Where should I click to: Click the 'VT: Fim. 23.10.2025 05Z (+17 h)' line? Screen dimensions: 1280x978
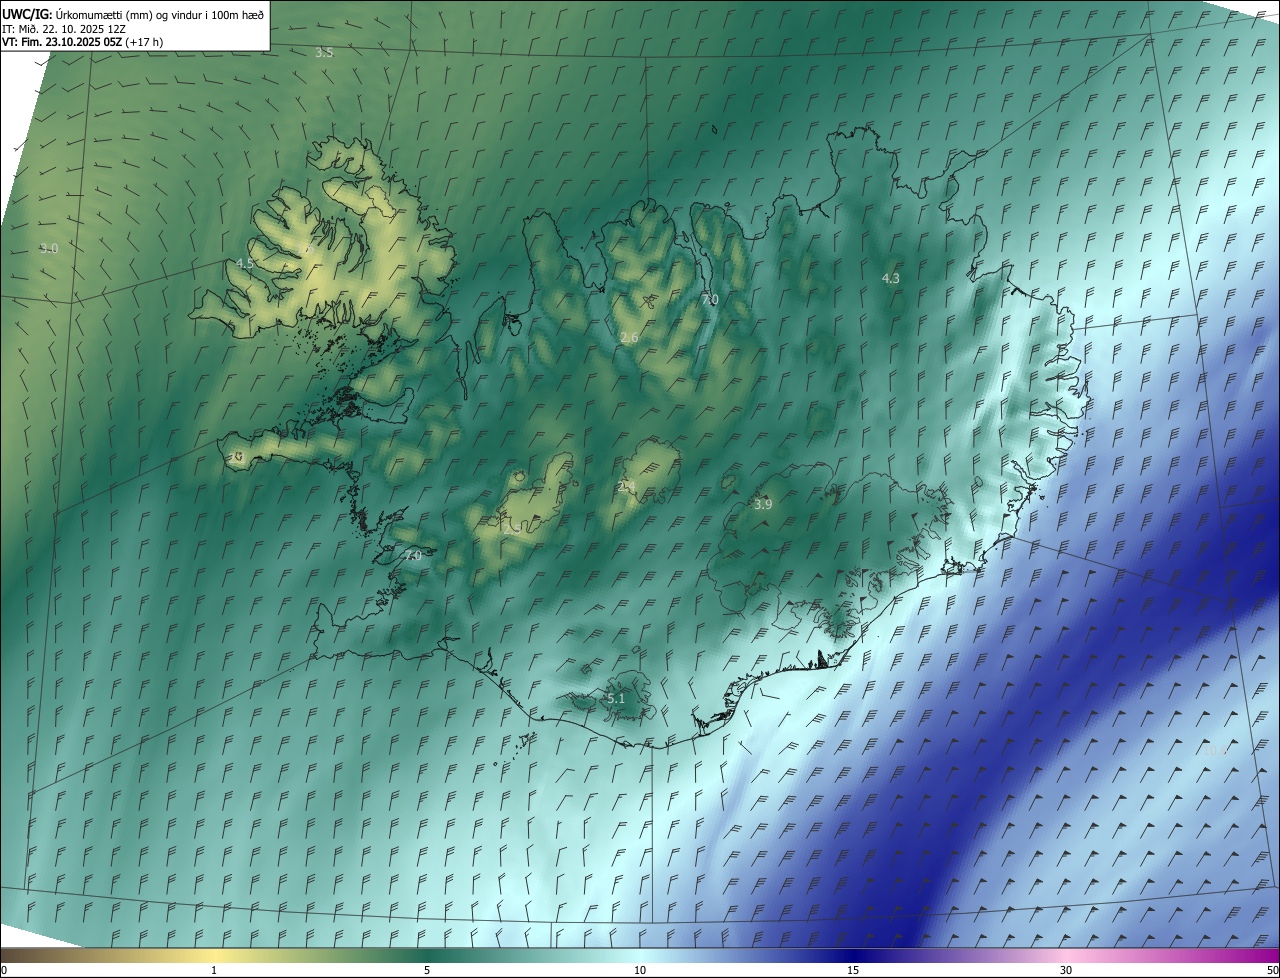point(82,41)
